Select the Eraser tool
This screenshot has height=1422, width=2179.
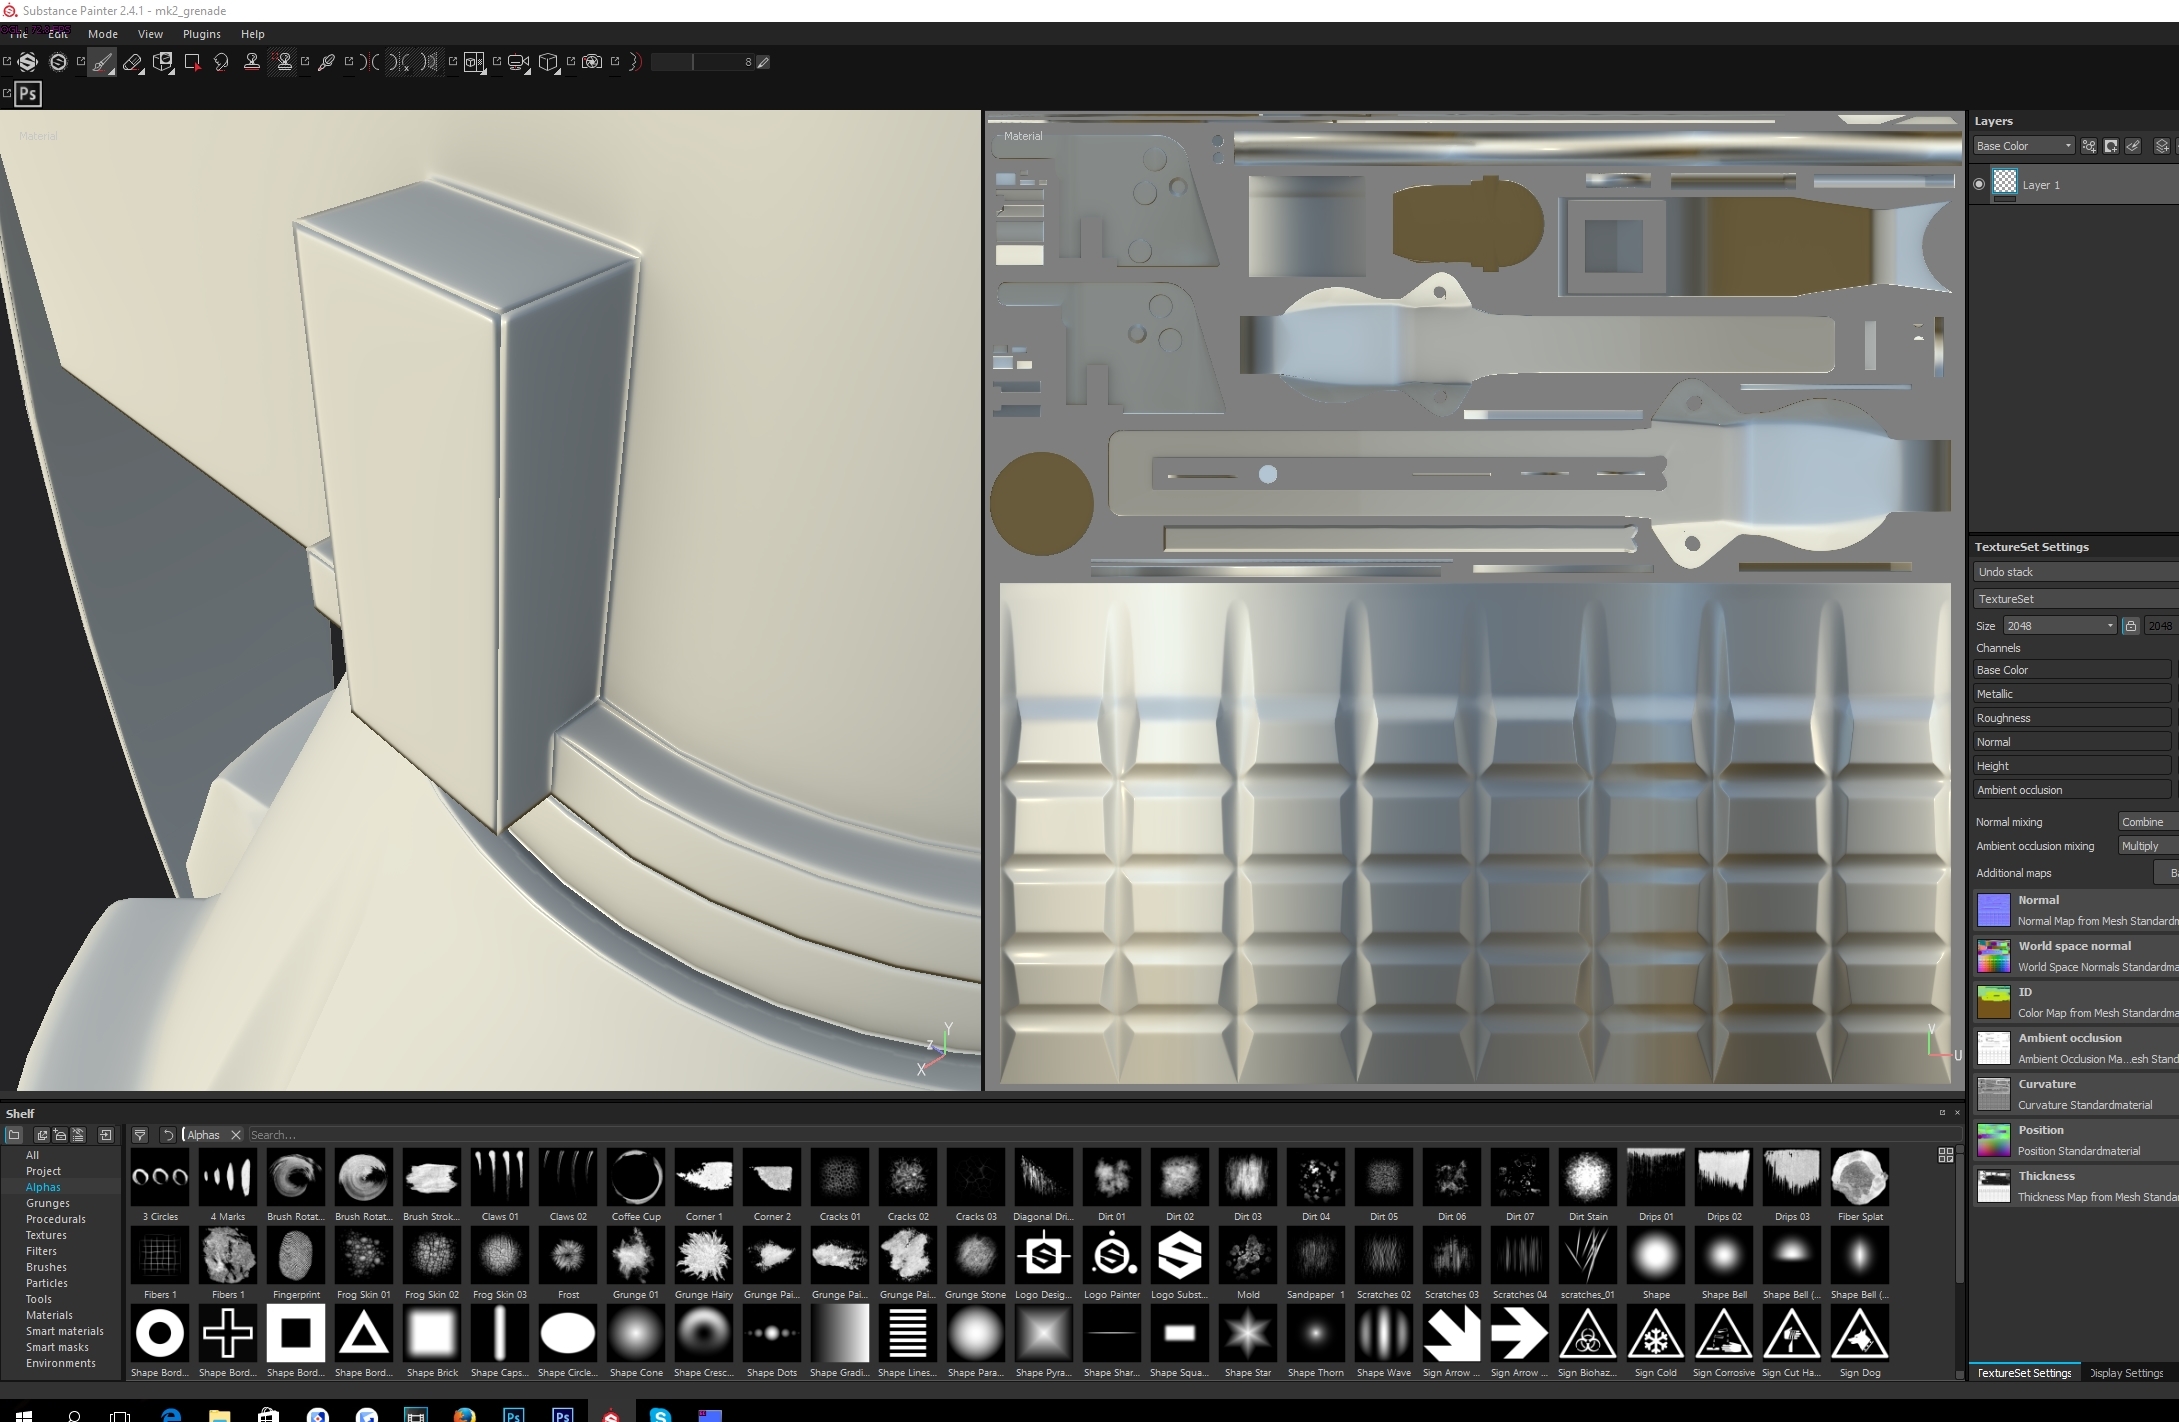tap(132, 62)
